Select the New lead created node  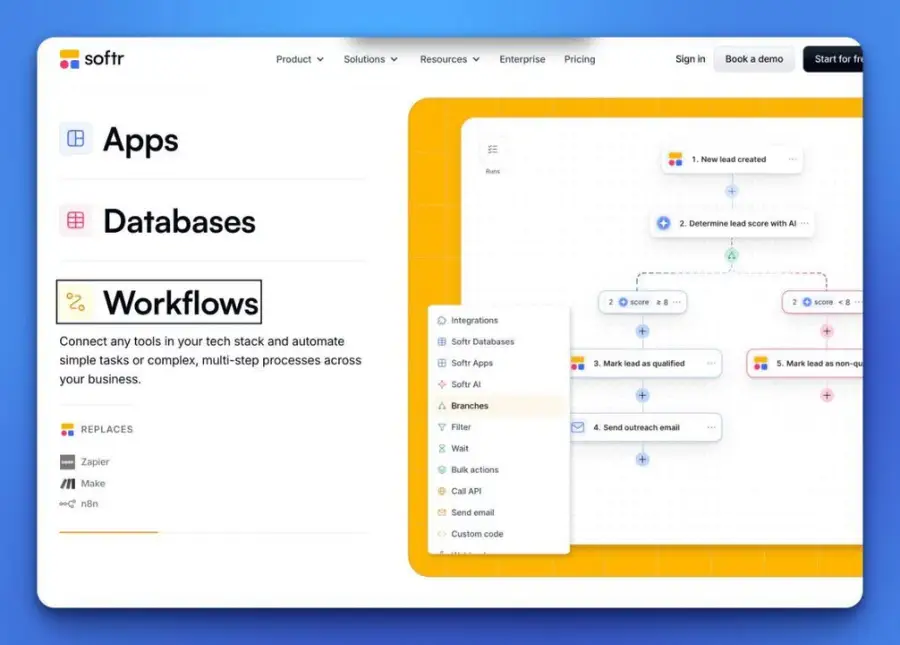pos(732,160)
